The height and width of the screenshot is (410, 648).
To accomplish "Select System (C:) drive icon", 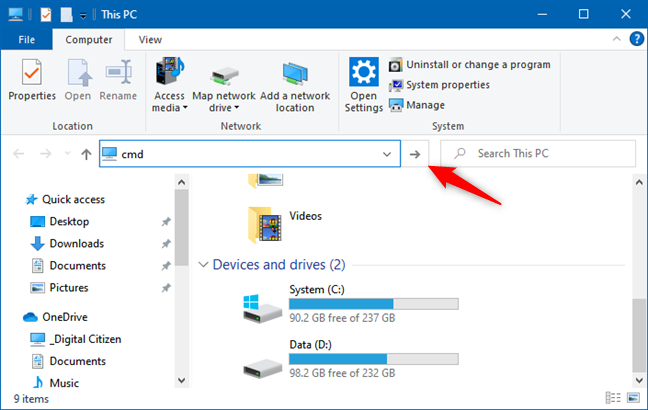I will click(x=263, y=308).
